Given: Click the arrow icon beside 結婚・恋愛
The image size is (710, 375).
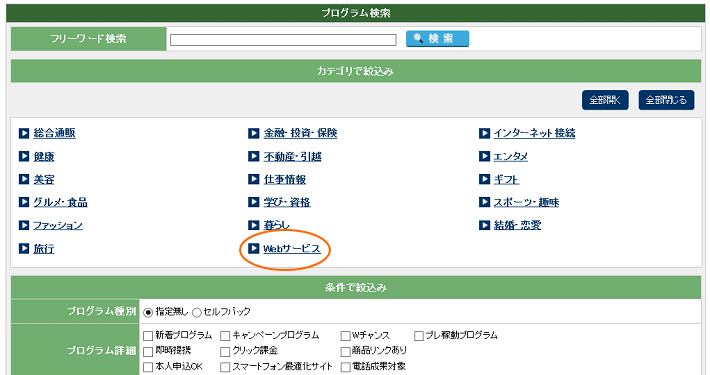Looking at the screenshot, I should [484, 225].
